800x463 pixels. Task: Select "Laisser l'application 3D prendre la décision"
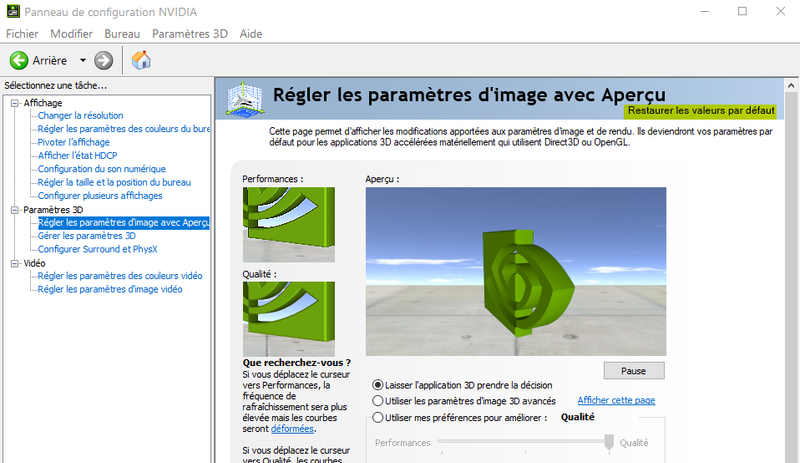pos(377,384)
